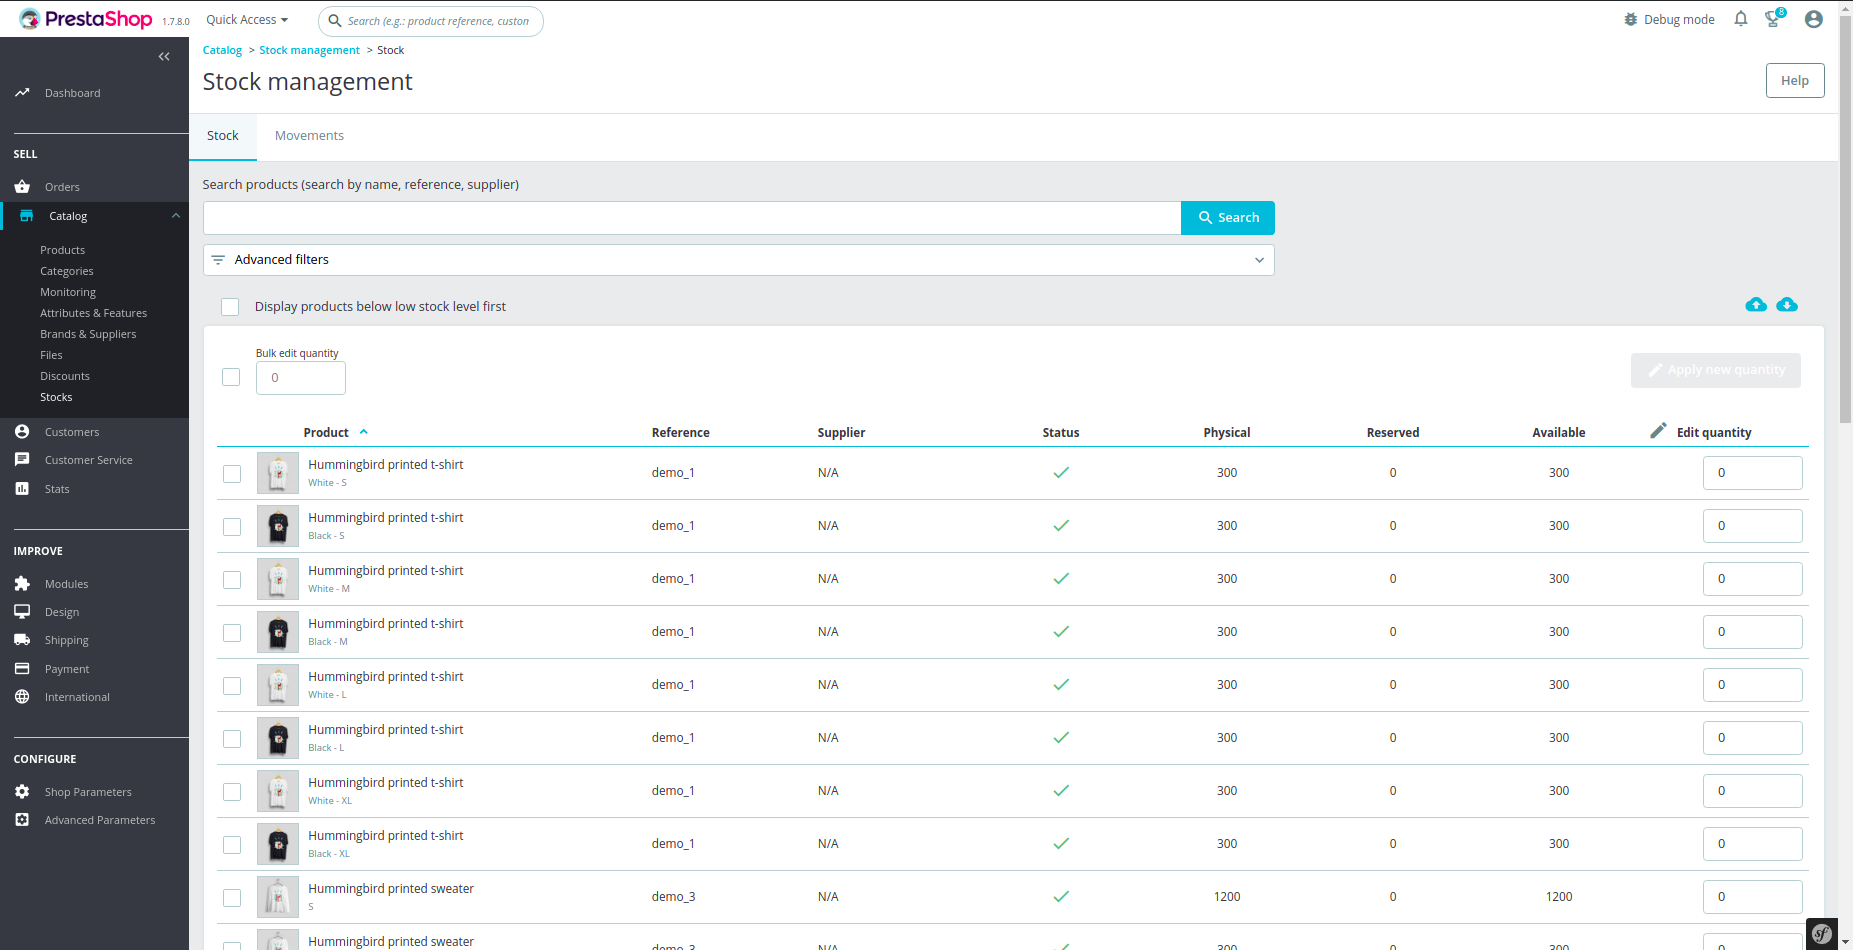
Task: Collapse the Catalog menu in the sidebar
Action: coord(176,215)
